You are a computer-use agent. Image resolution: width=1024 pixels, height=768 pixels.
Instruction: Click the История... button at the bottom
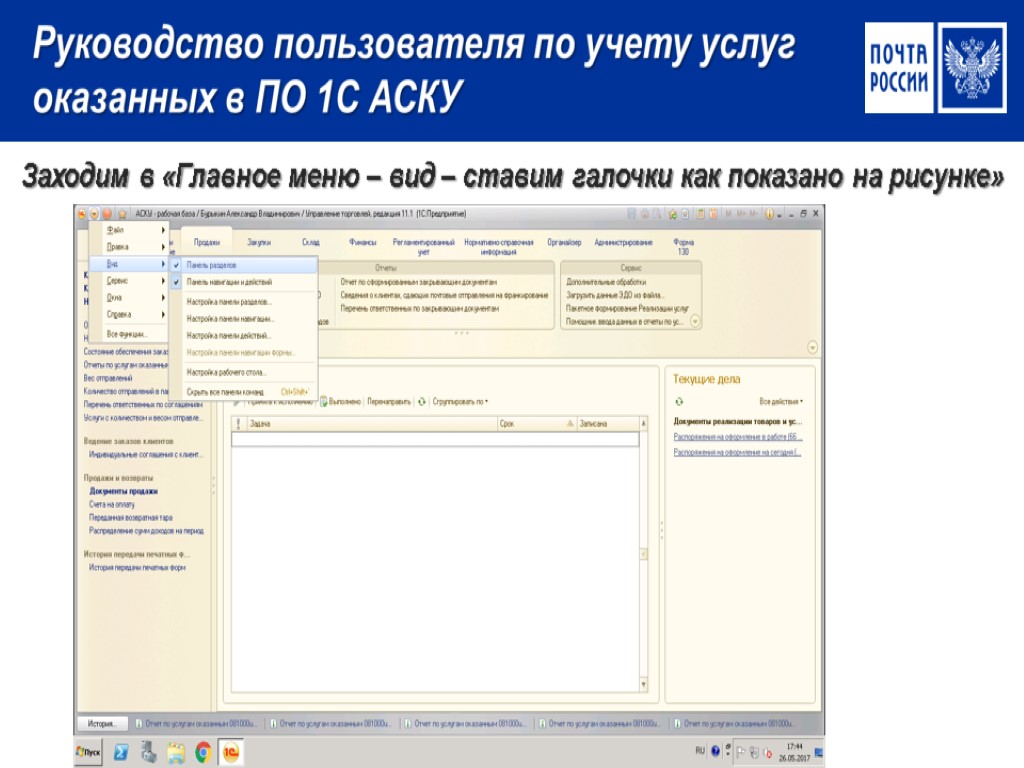tap(103, 724)
